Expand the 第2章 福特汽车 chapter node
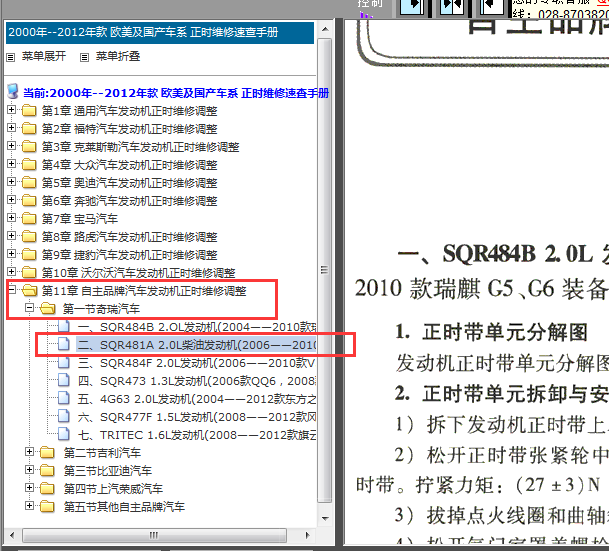This screenshot has height=551, width=609. (x=11, y=128)
